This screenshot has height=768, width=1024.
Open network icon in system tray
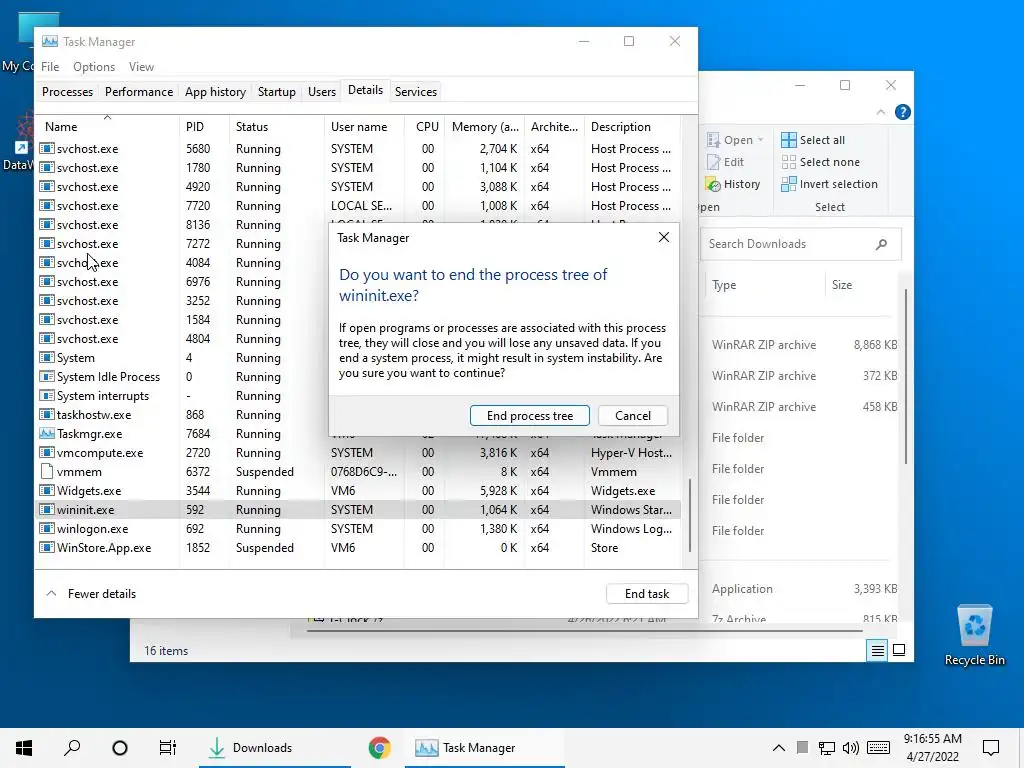click(x=827, y=748)
